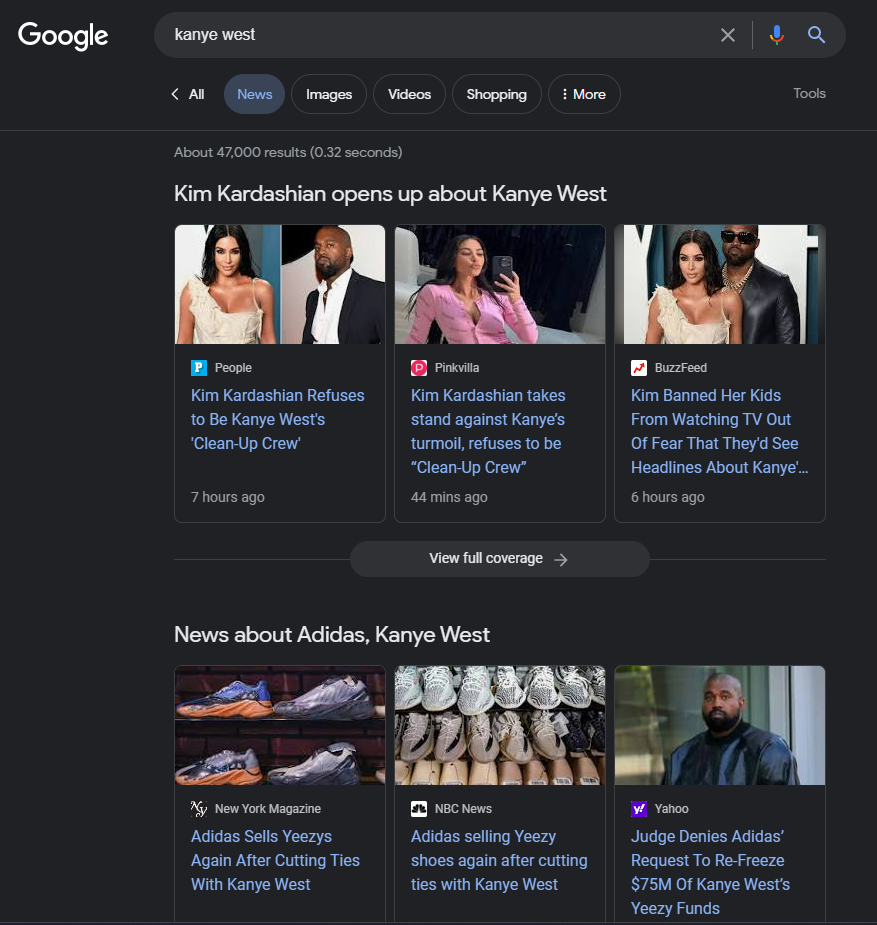Open the Shopping tab
The image size is (877, 925).
[x=497, y=94]
